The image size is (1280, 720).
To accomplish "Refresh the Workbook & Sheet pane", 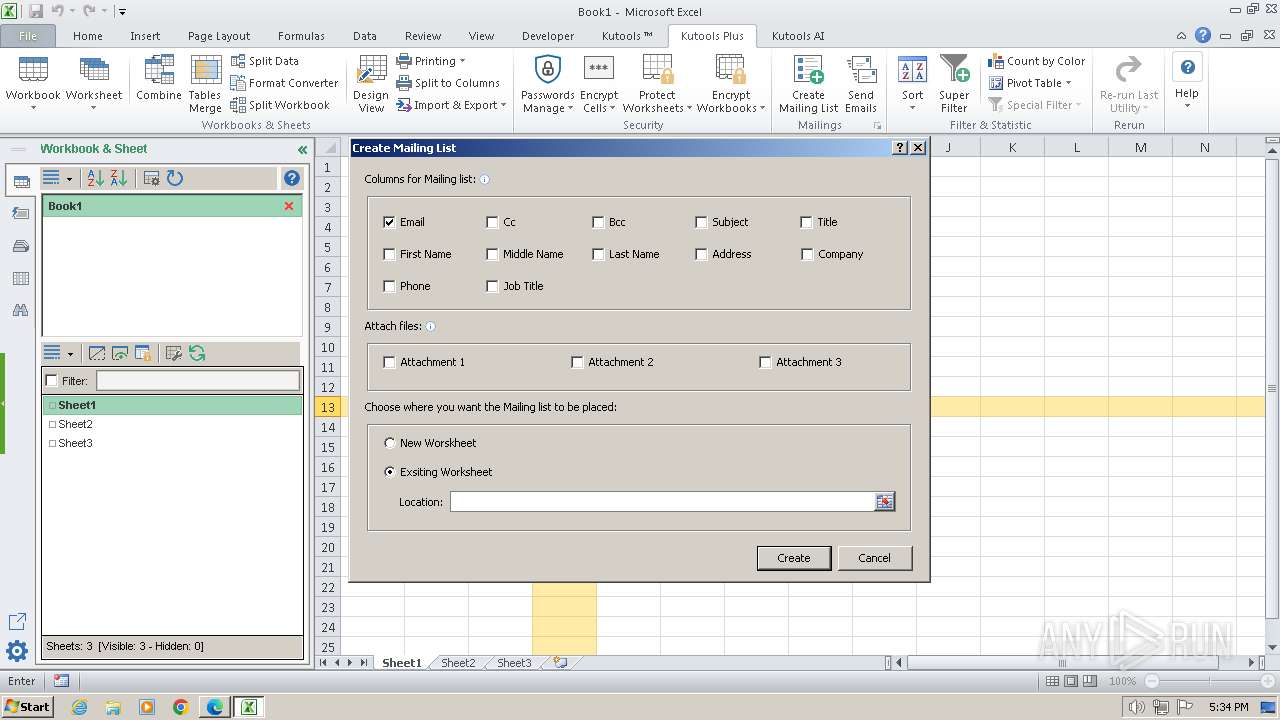I will pyautogui.click(x=175, y=178).
